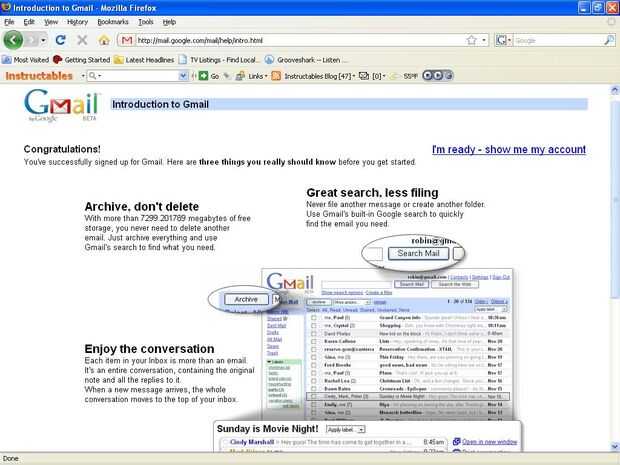
Task: Click the 'Congratulations!' heading
Action: pos(62,149)
